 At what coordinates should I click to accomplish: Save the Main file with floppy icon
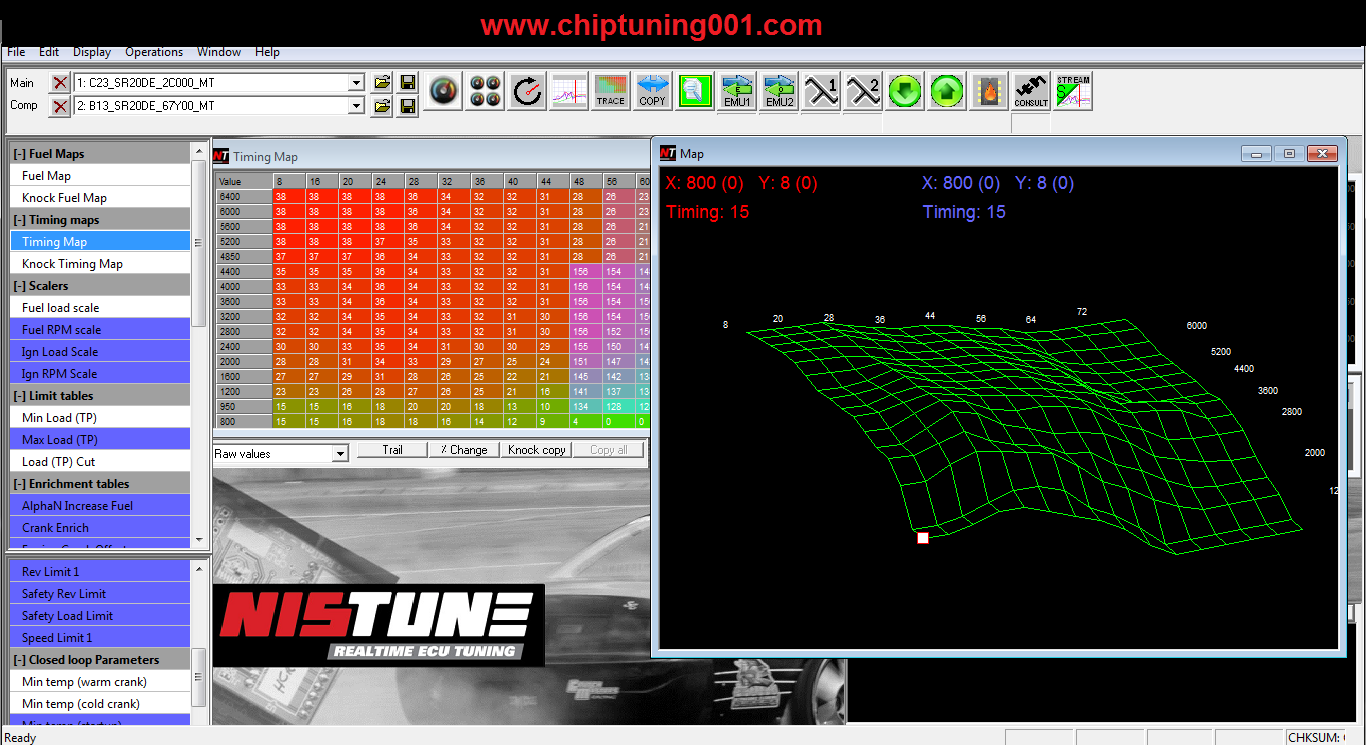pos(408,82)
